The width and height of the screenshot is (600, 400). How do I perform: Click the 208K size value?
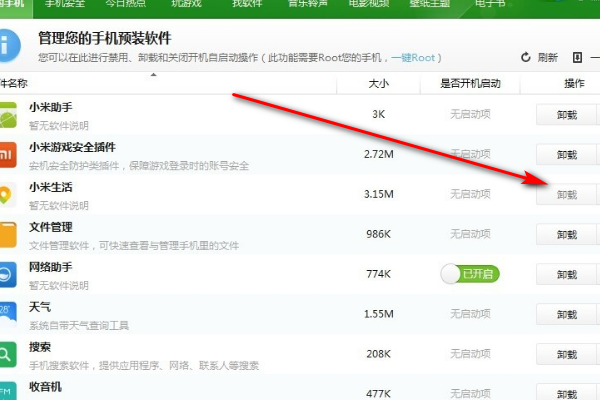[378, 354]
